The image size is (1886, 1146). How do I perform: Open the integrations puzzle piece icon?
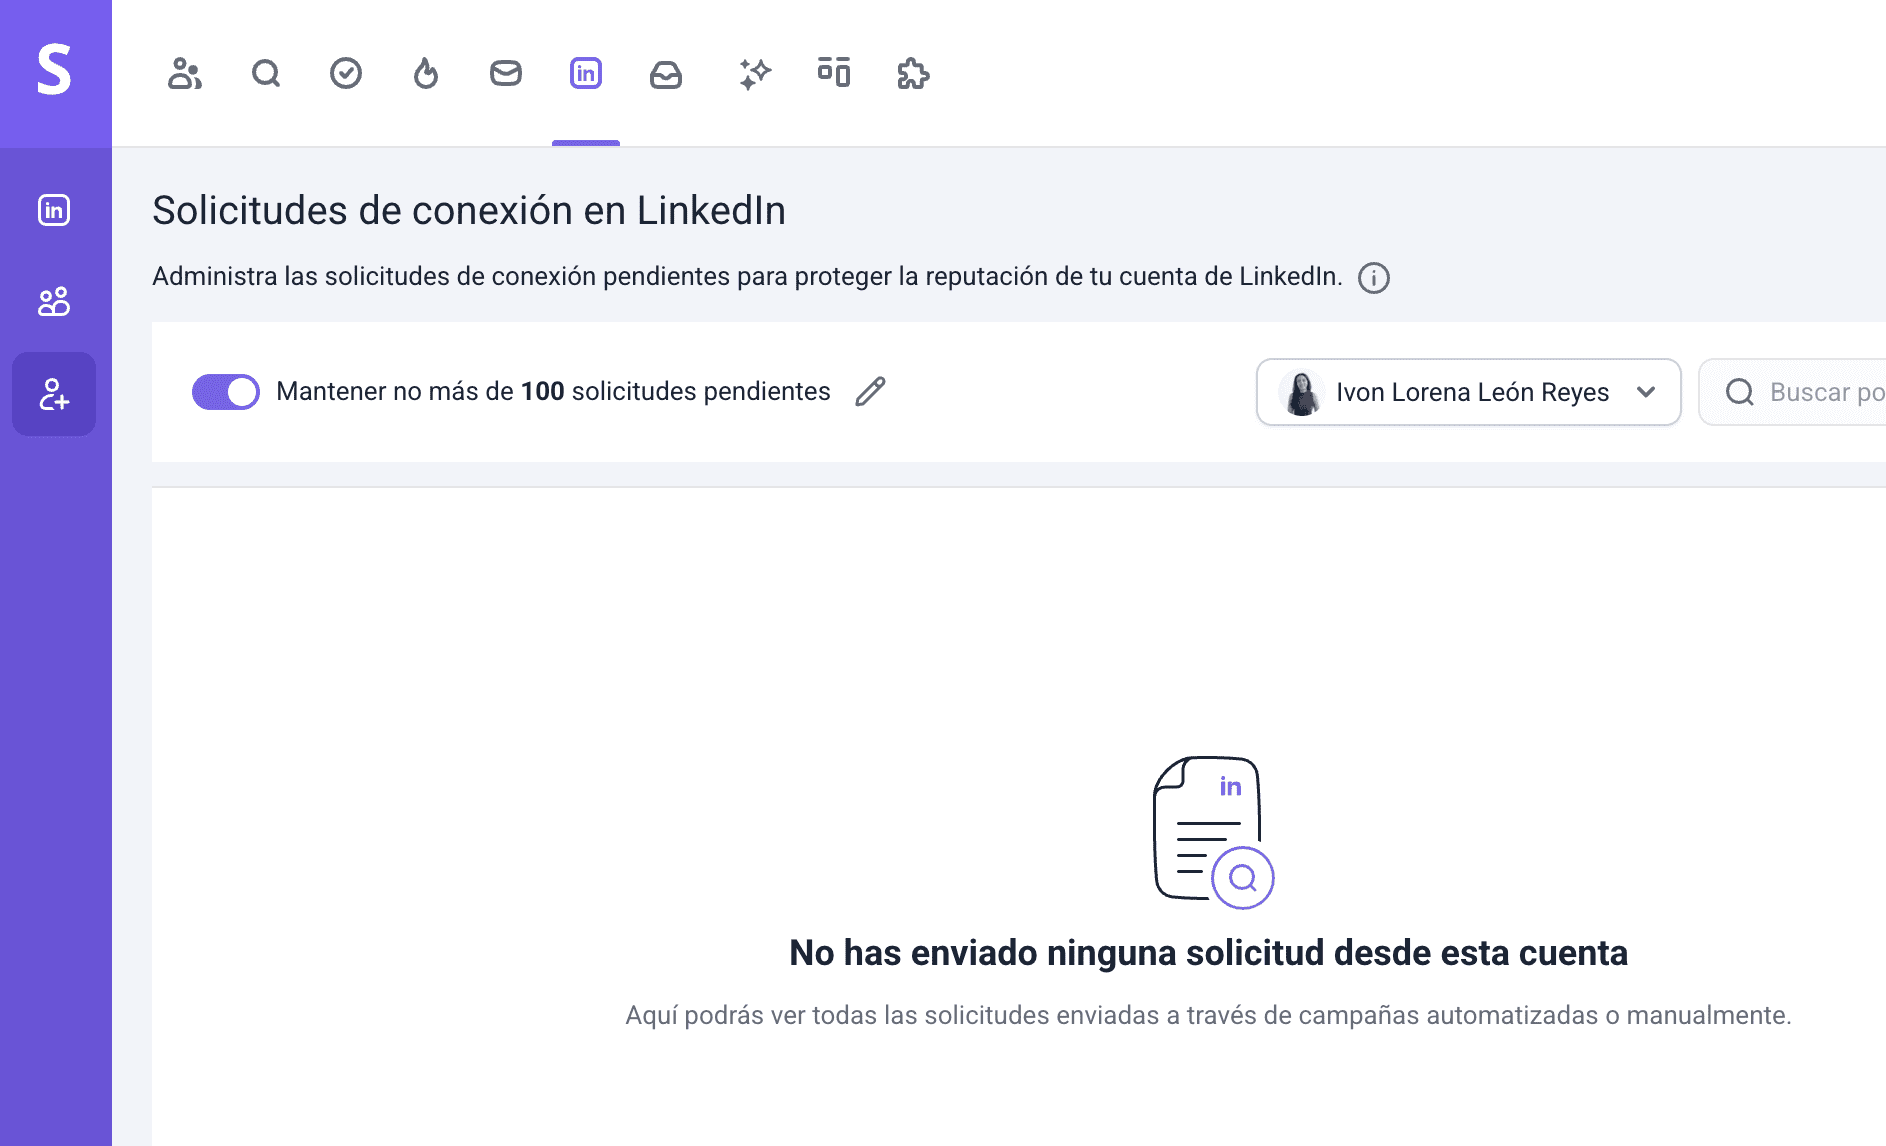pyautogui.click(x=913, y=74)
